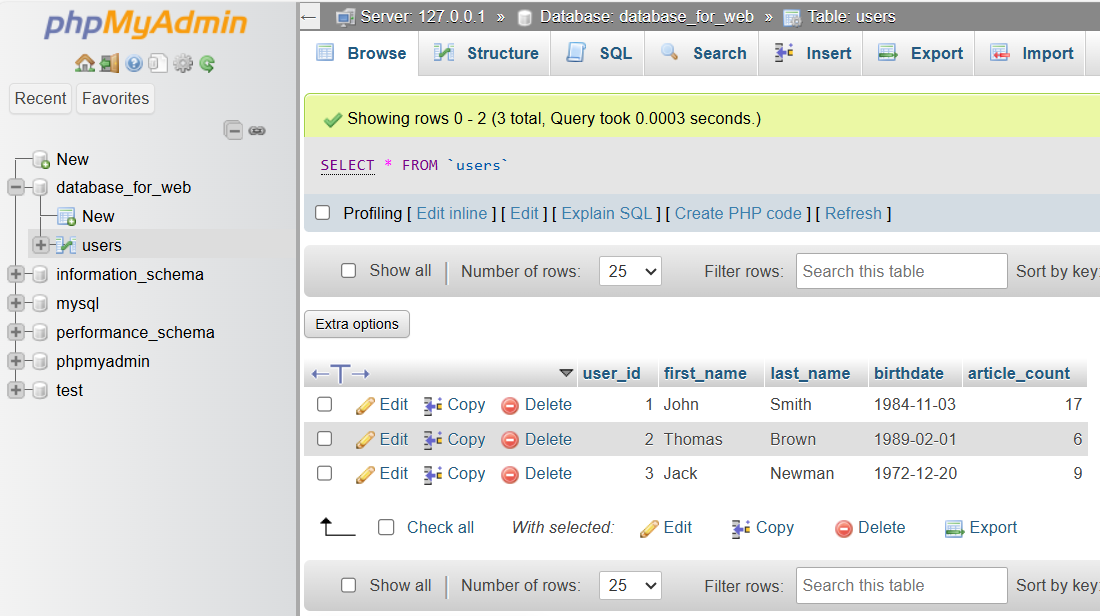This screenshot has width=1100, height=616.
Task: Select the checkbox for Thomas Brown row
Action: [x=324, y=439]
